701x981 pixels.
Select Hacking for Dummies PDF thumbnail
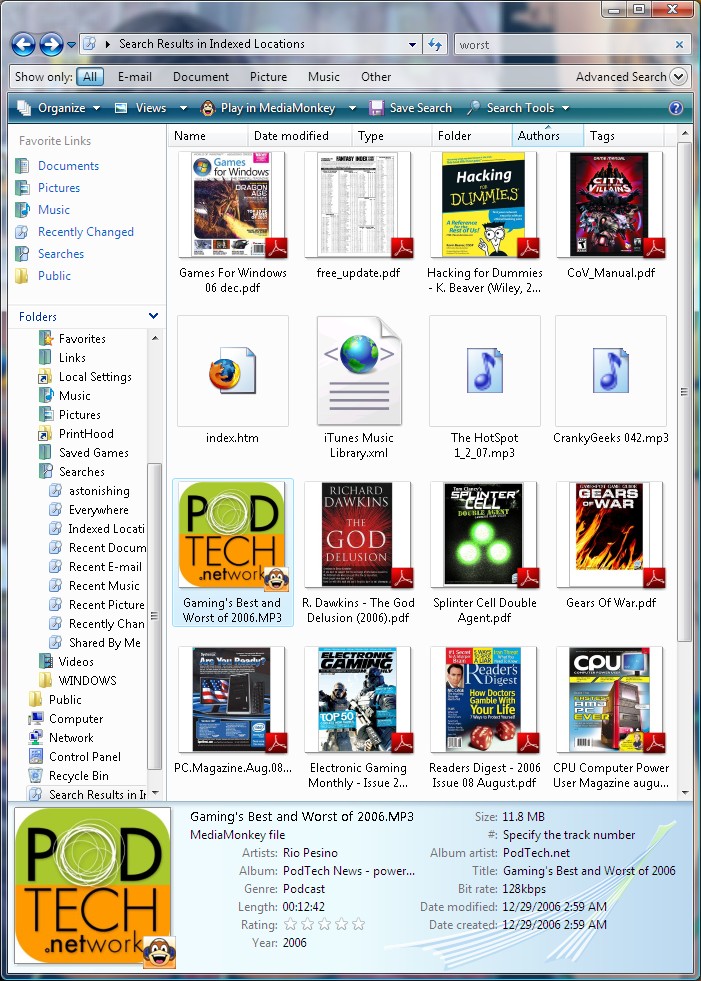[x=484, y=205]
